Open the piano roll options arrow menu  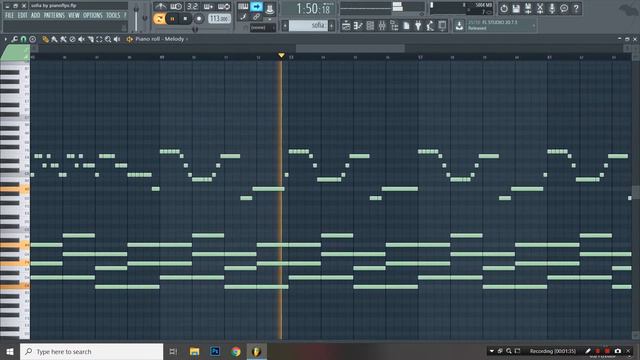(6, 39)
